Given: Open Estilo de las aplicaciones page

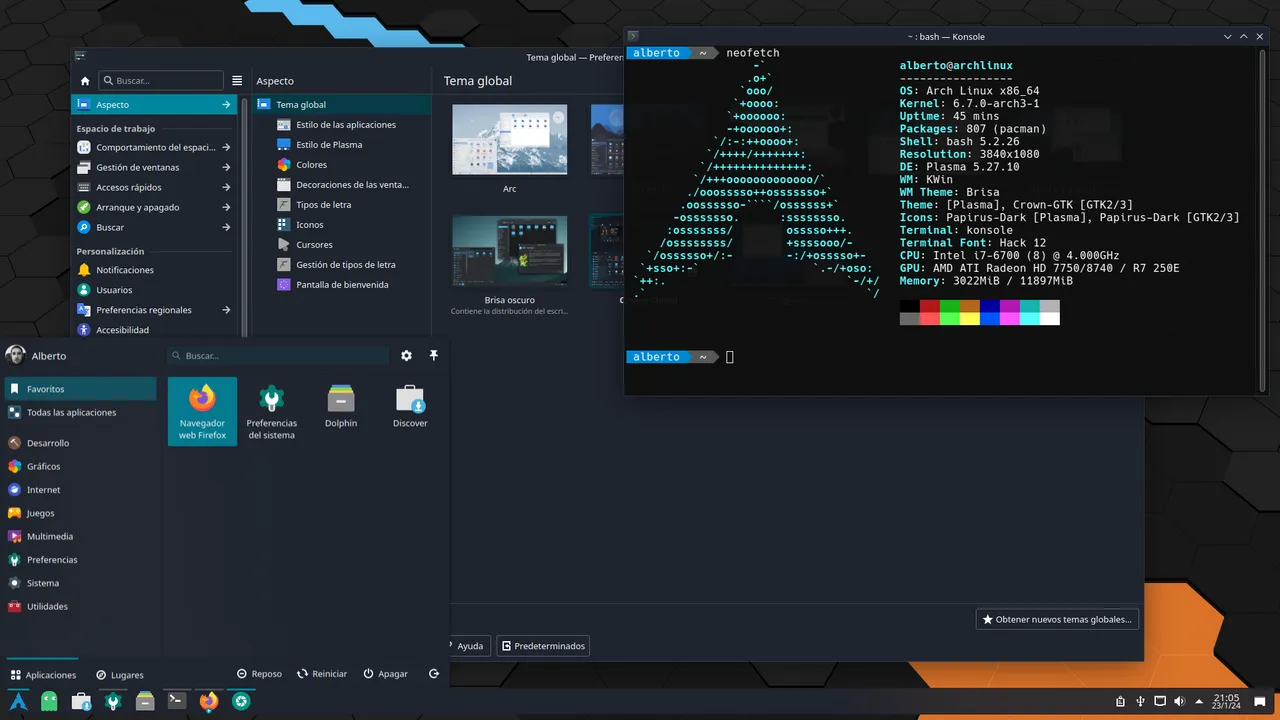Looking at the screenshot, I should [x=341, y=124].
